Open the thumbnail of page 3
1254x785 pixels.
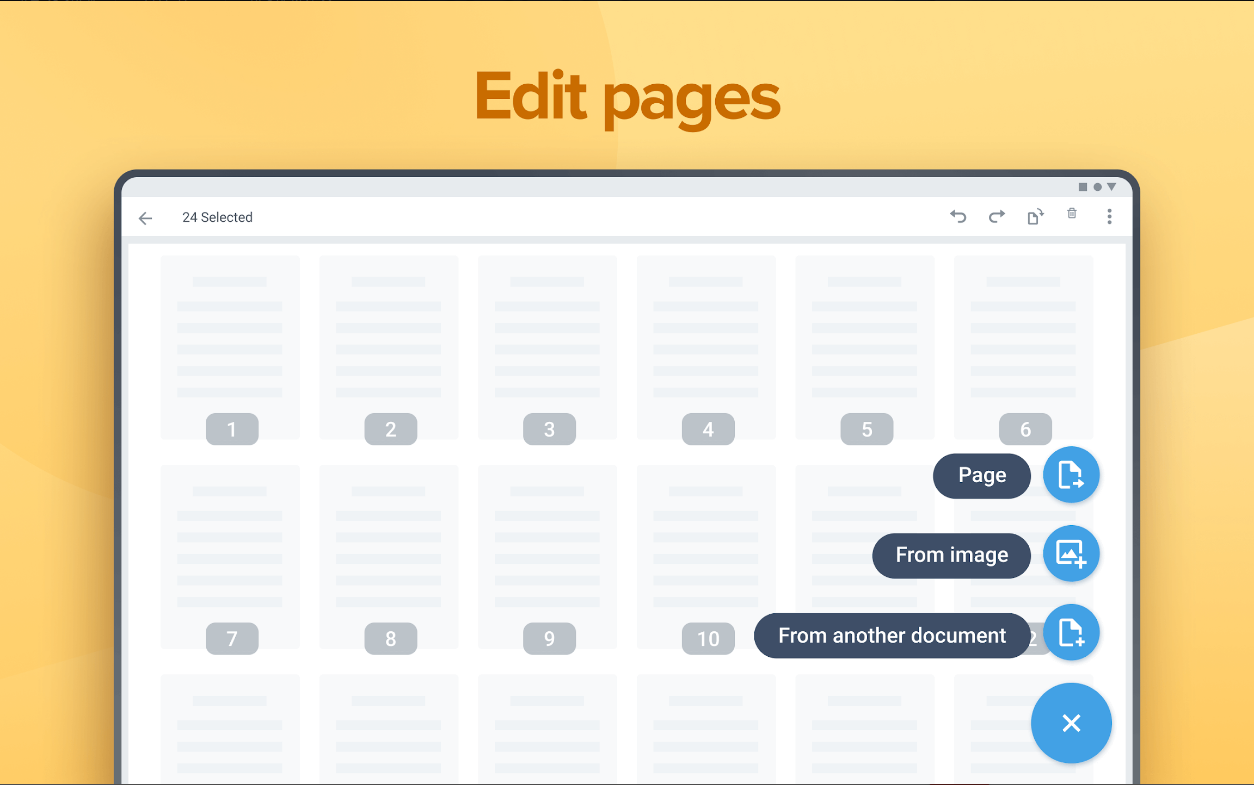pos(547,347)
